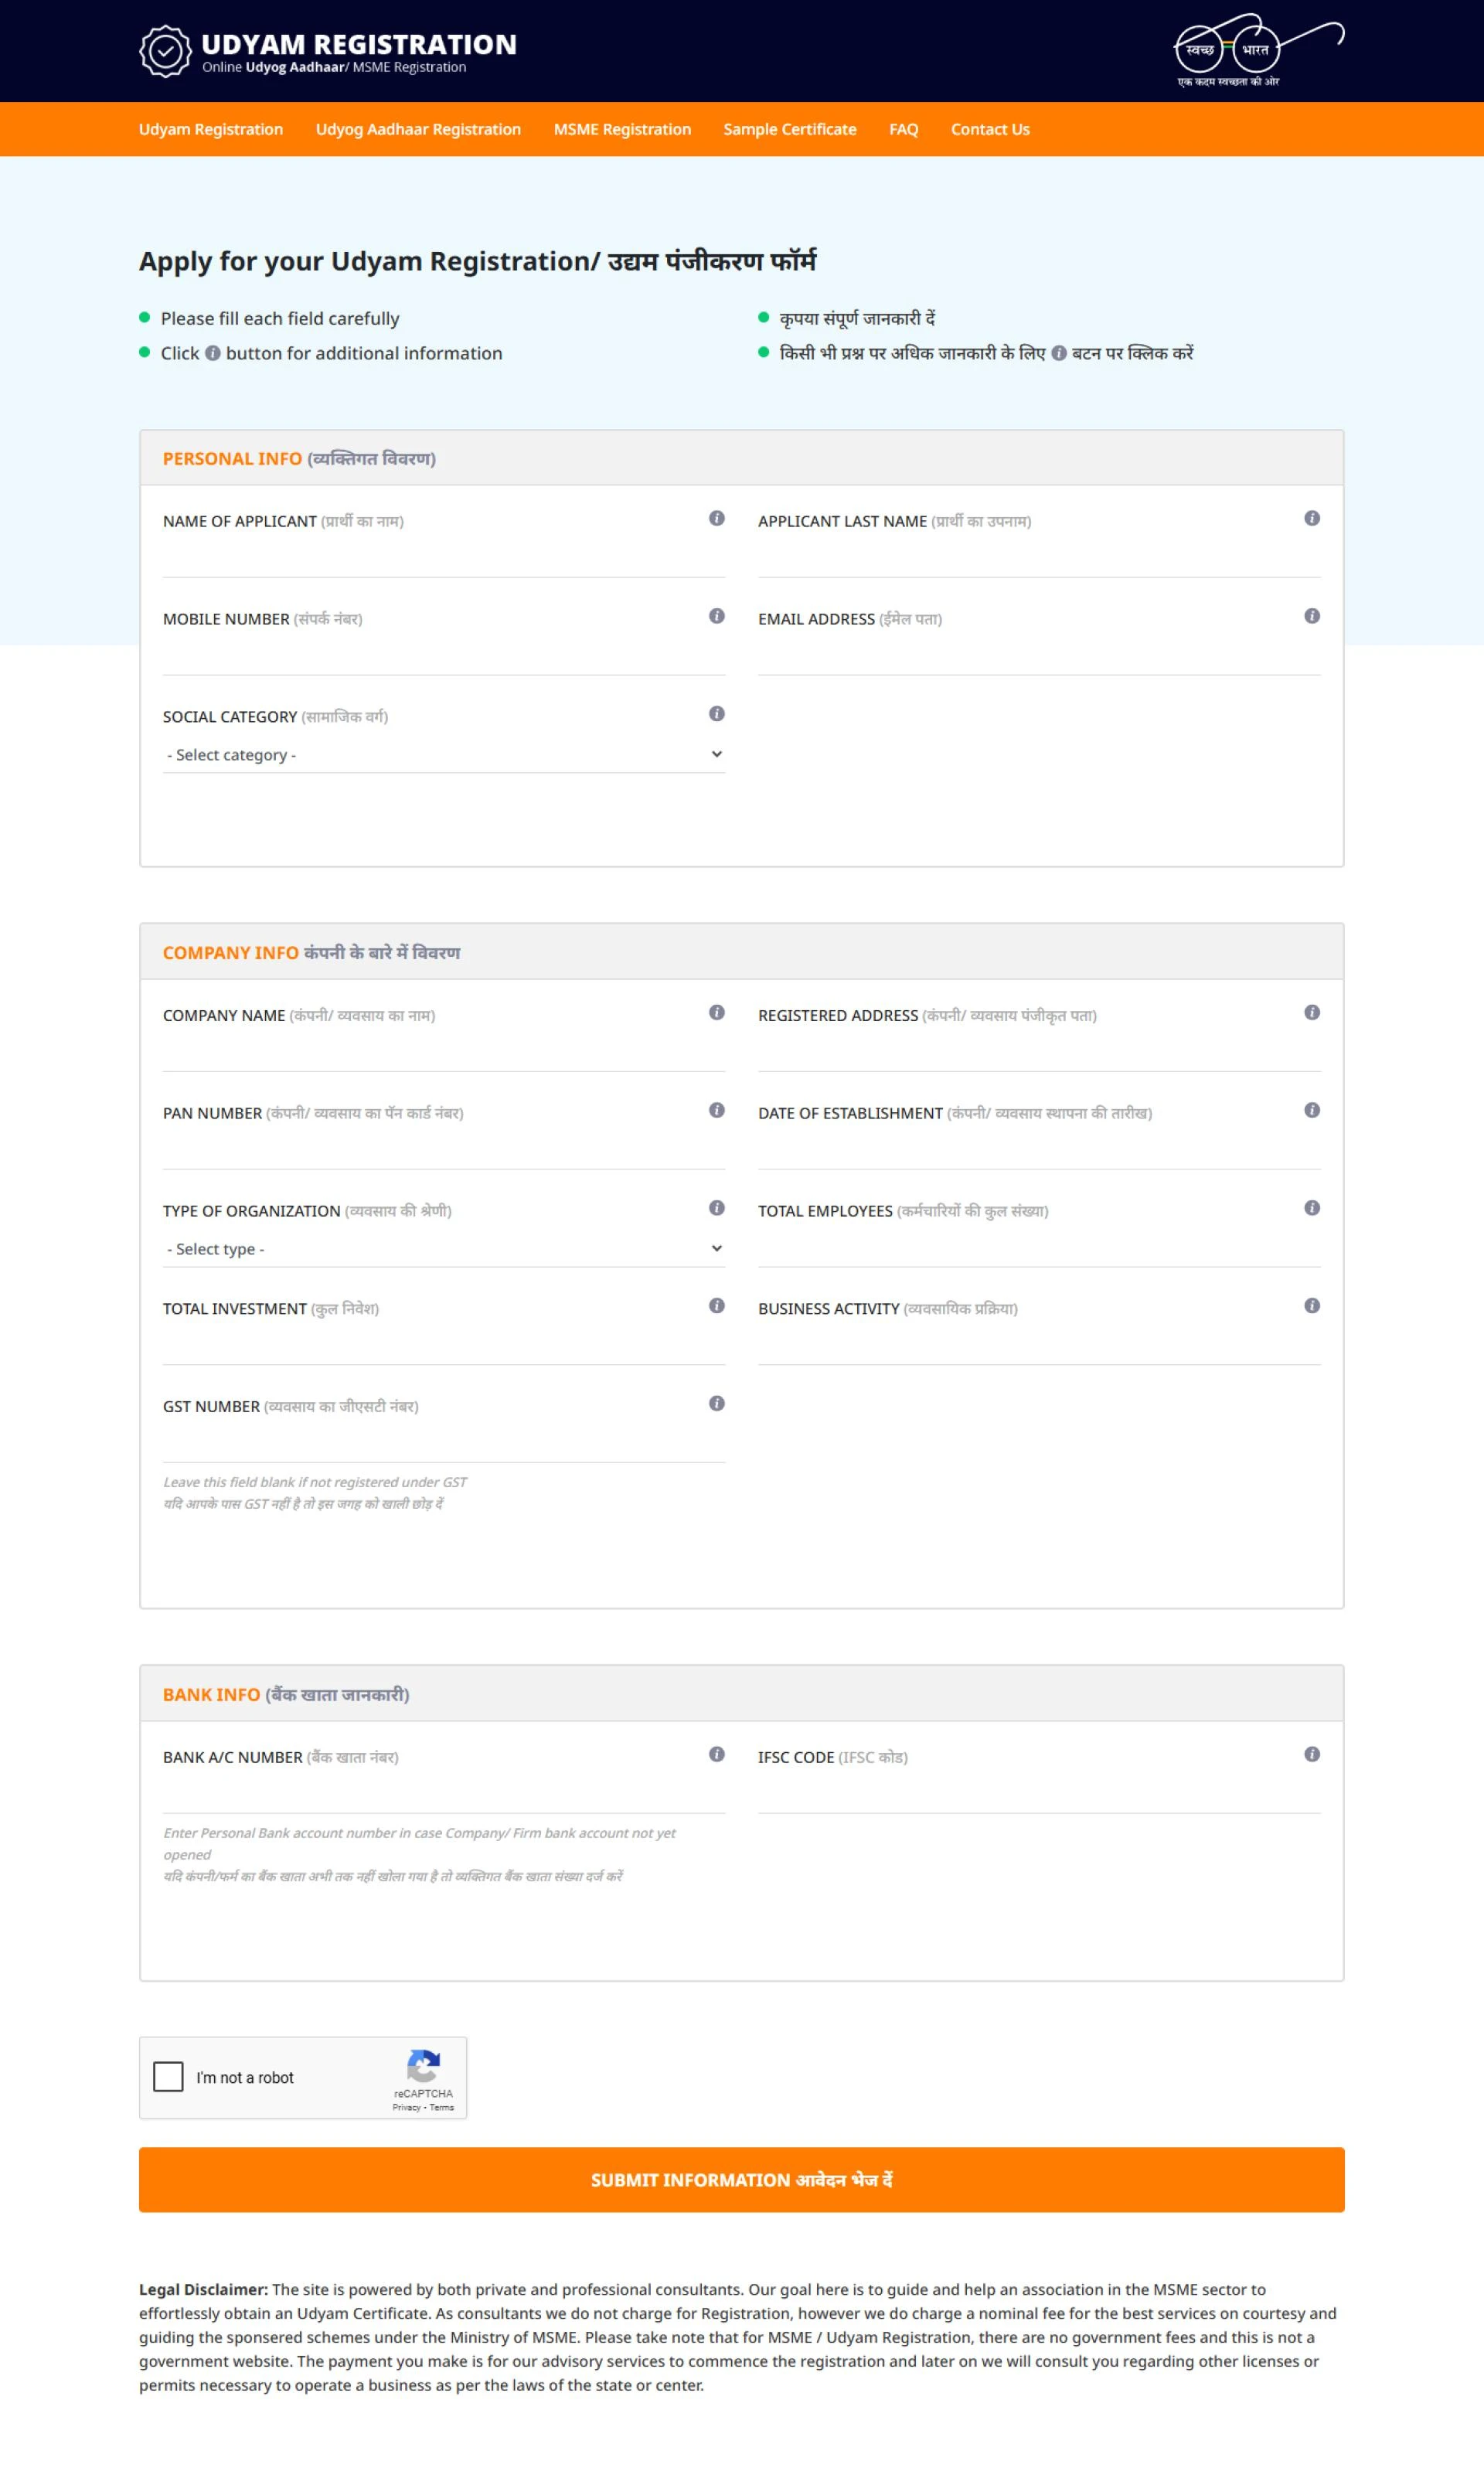Open the Contact Us link

990,129
